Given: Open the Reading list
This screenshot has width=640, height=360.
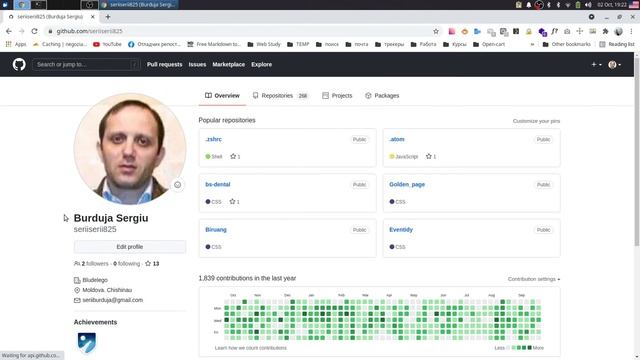Looking at the screenshot, I should (x=617, y=44).
